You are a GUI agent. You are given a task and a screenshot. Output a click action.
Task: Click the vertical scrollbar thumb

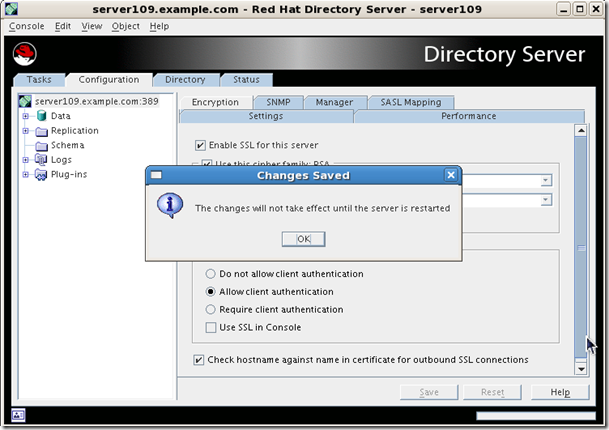click(581, 247)
